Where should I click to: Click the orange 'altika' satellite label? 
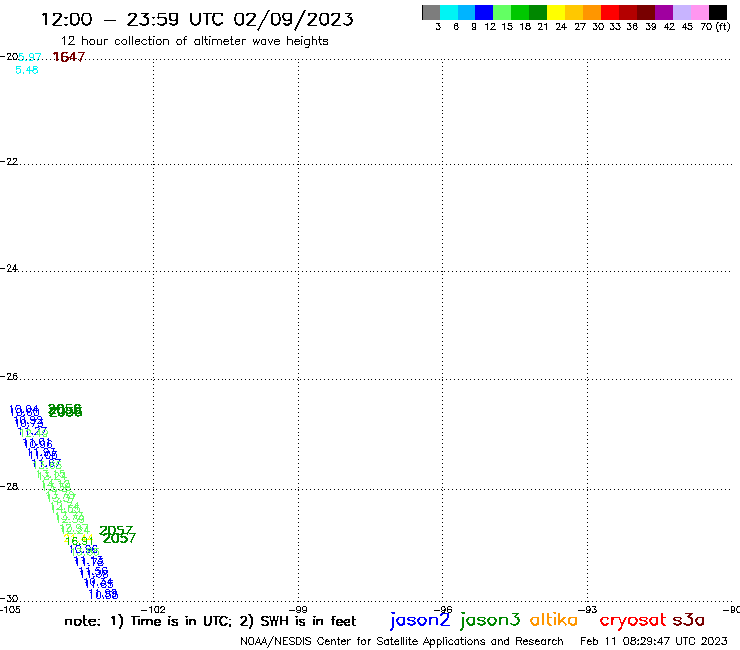click(554, 620)
